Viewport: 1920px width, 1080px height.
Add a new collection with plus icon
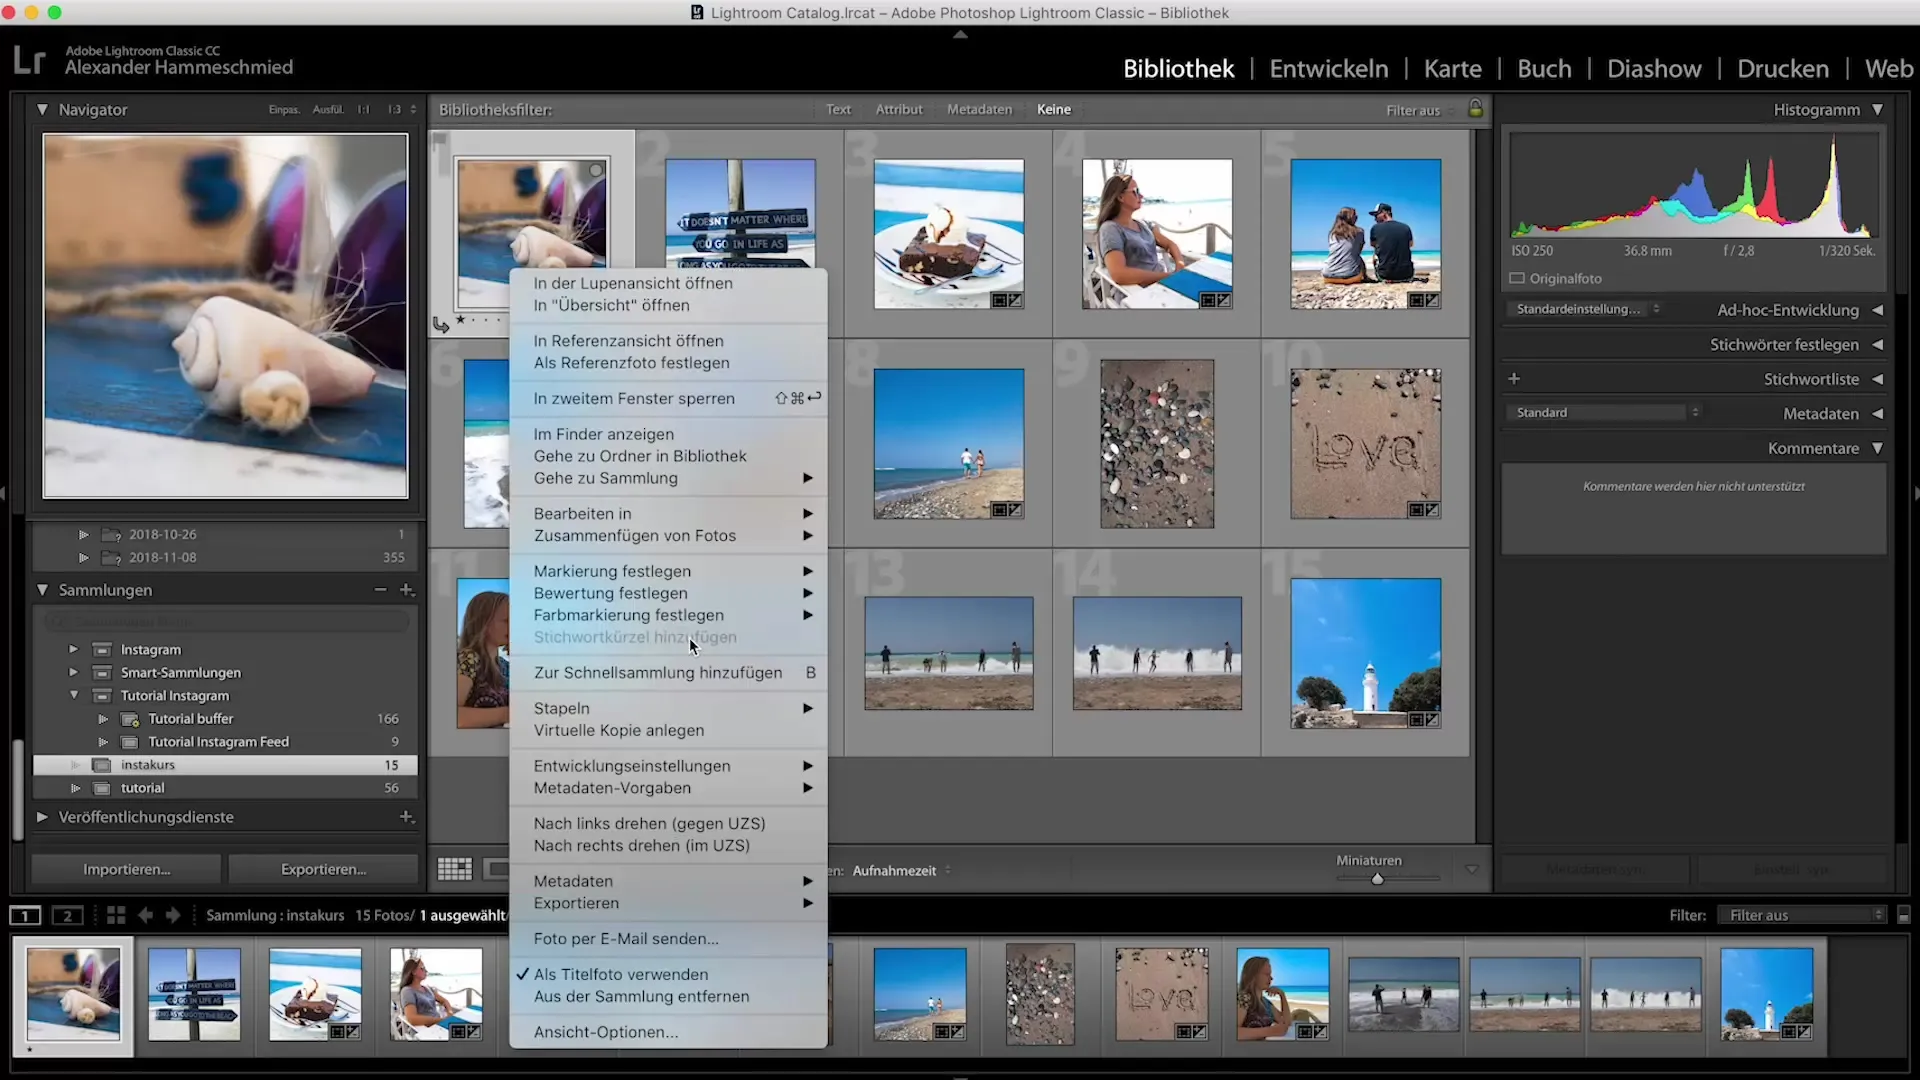click(x=407, y=590)
